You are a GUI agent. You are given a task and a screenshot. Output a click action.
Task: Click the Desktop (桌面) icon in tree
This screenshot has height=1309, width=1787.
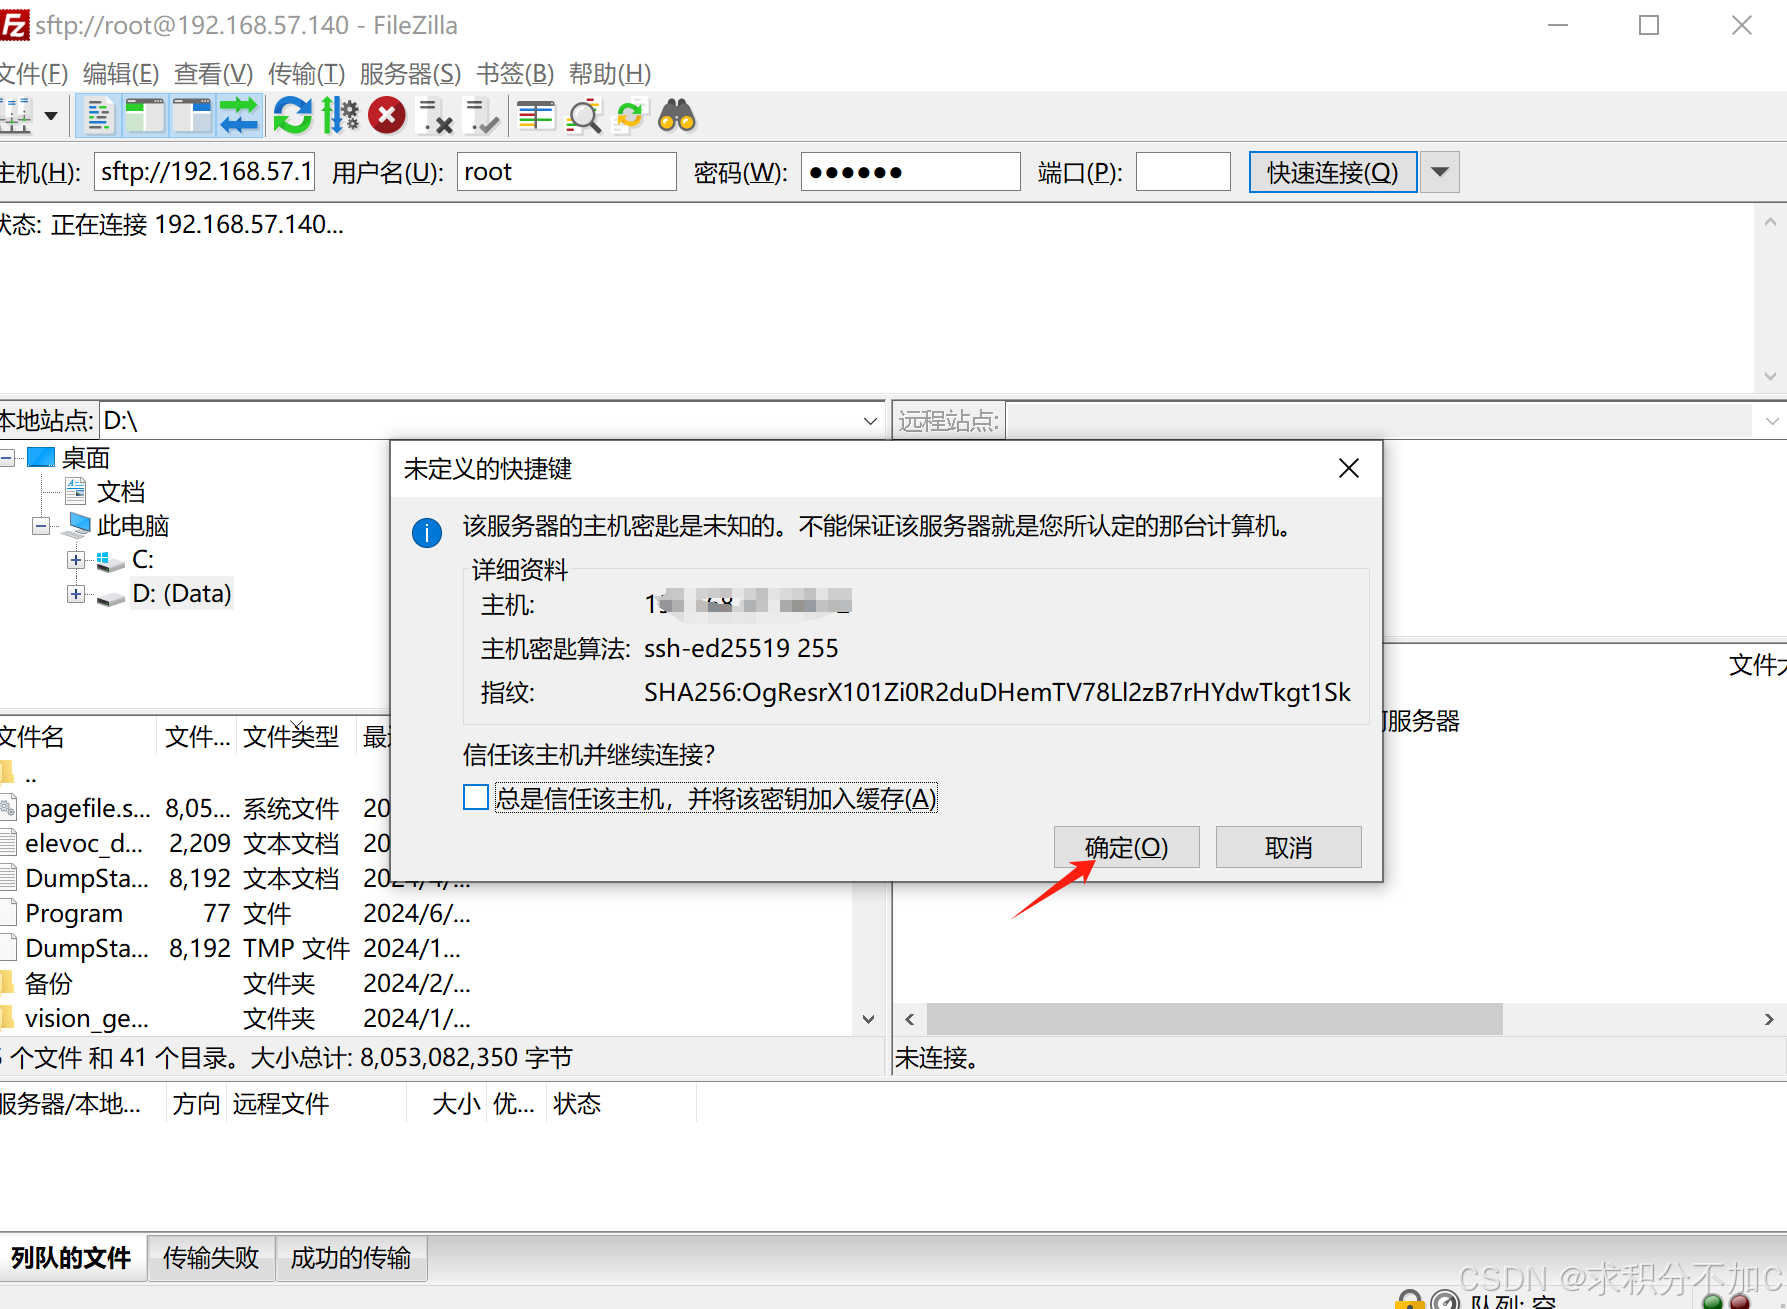click(x=41, y=458)
